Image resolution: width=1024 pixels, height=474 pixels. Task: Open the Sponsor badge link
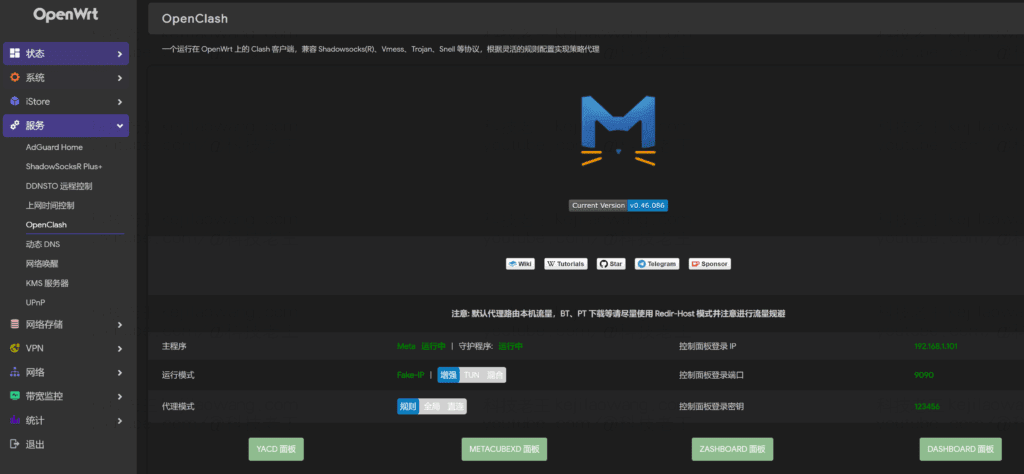click(x=710, y=264)
